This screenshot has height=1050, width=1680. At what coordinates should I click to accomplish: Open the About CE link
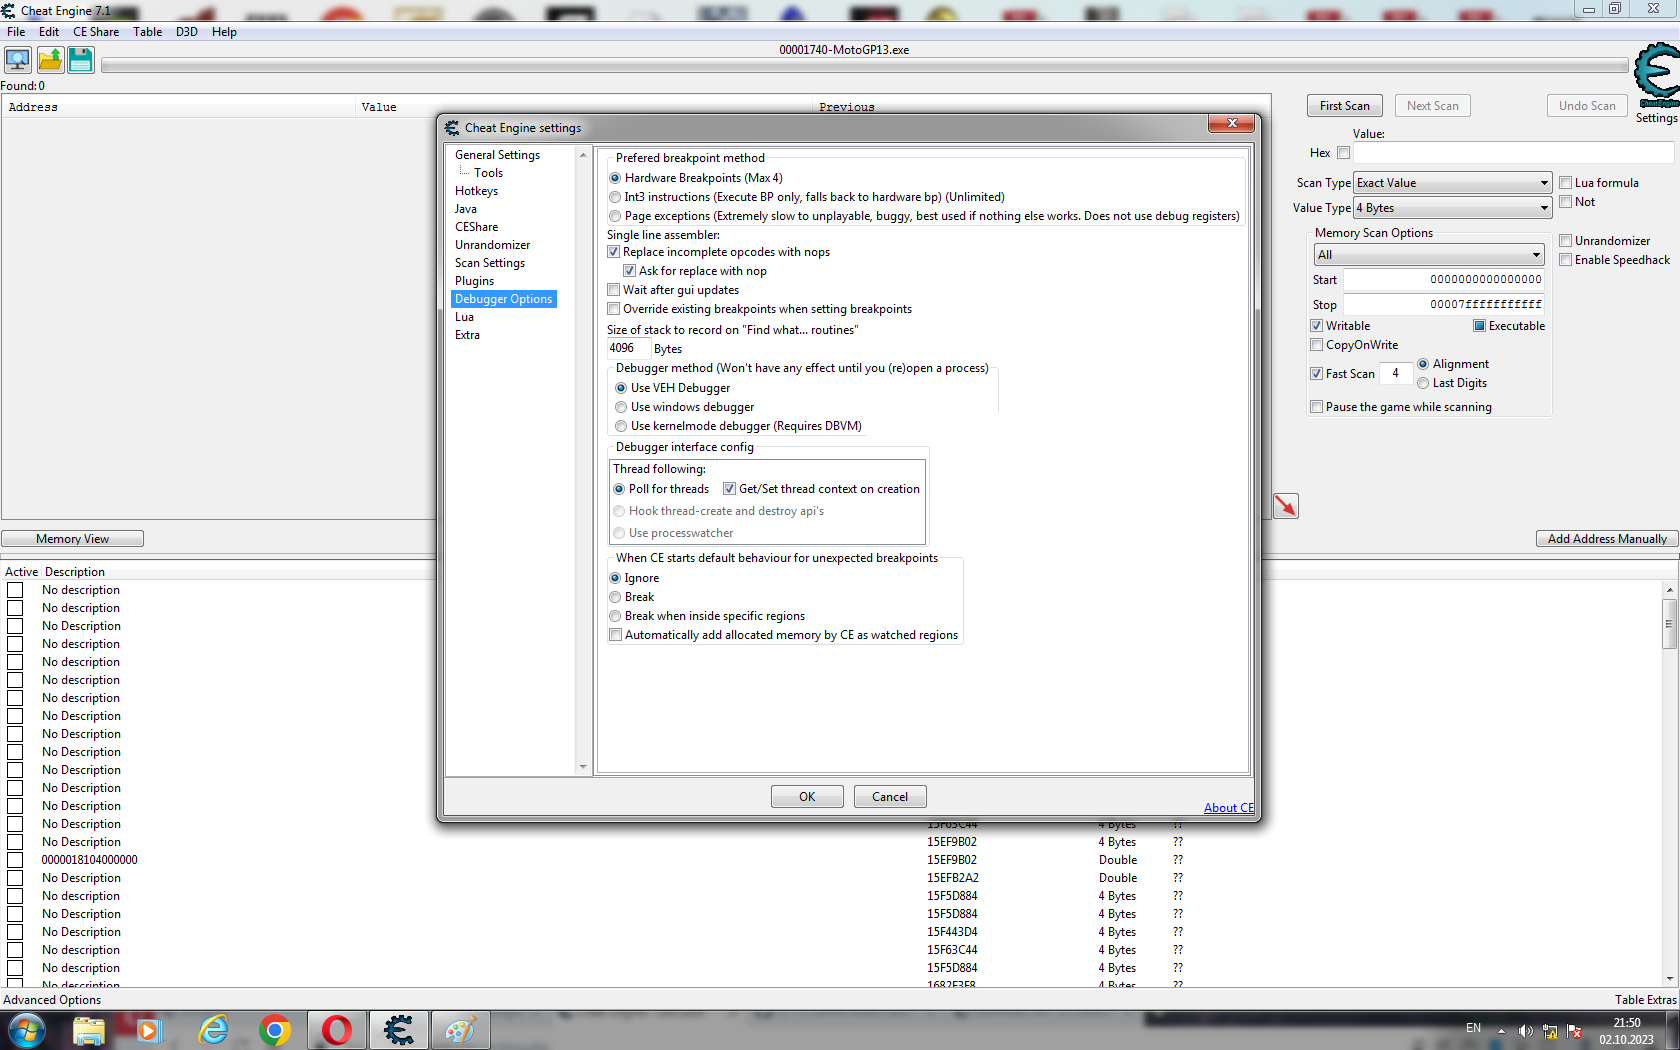[1228, 808]
